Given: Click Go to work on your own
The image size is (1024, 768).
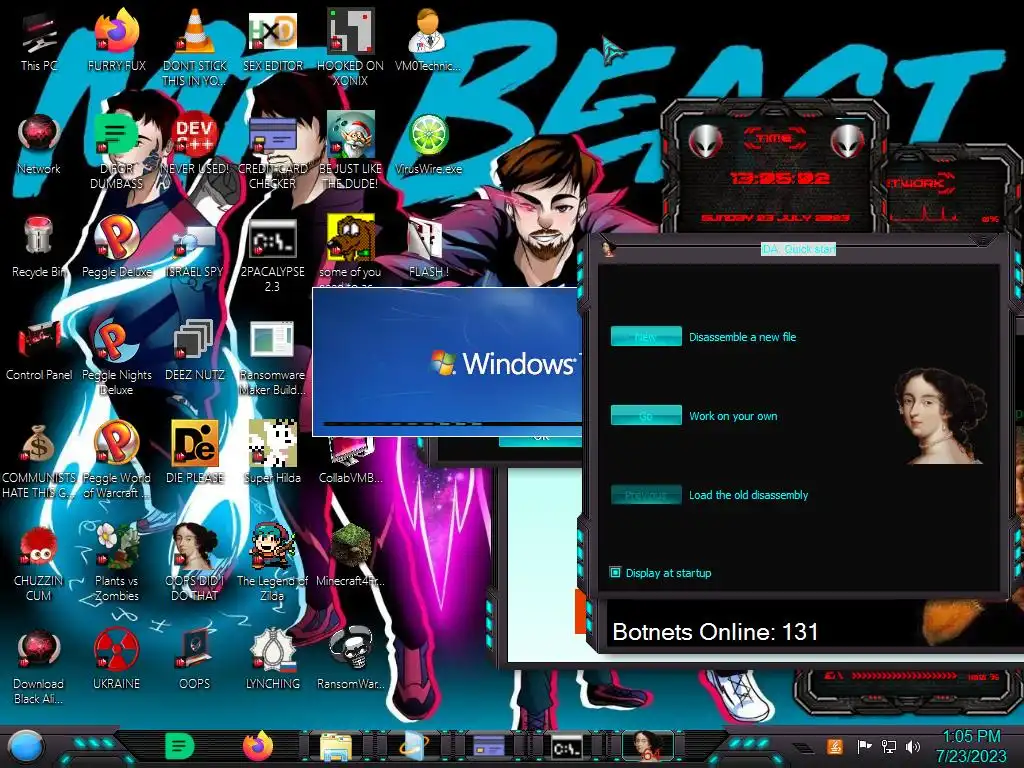Looking at the screenshot, I should click(646, 415).
